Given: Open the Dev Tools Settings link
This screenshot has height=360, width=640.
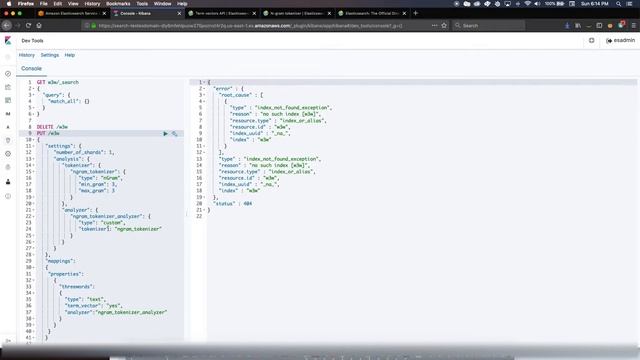Looking at the screenshot, I should (50, 55).
